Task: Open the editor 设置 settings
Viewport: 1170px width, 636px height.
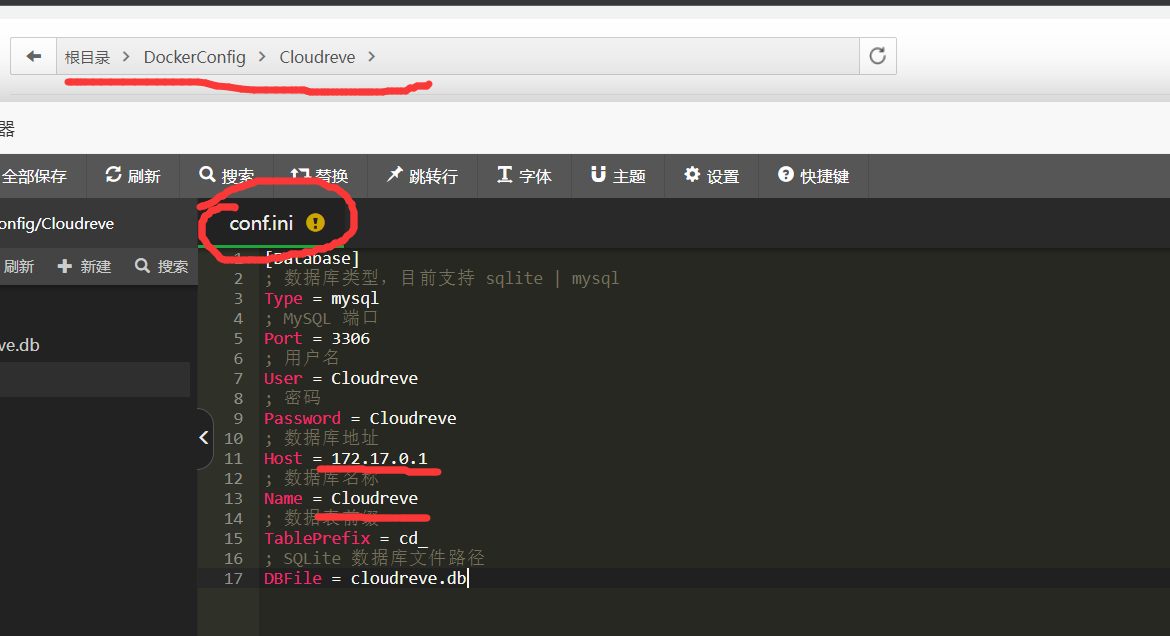Action: 711,176
